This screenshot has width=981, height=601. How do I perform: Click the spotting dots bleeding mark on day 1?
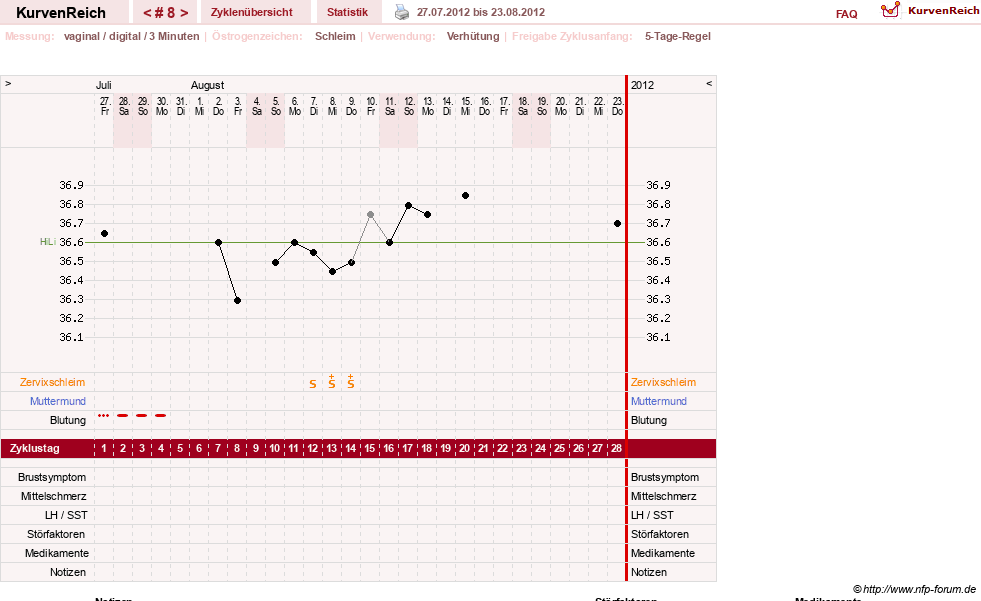pyautogui.click(x=104, y=415)
